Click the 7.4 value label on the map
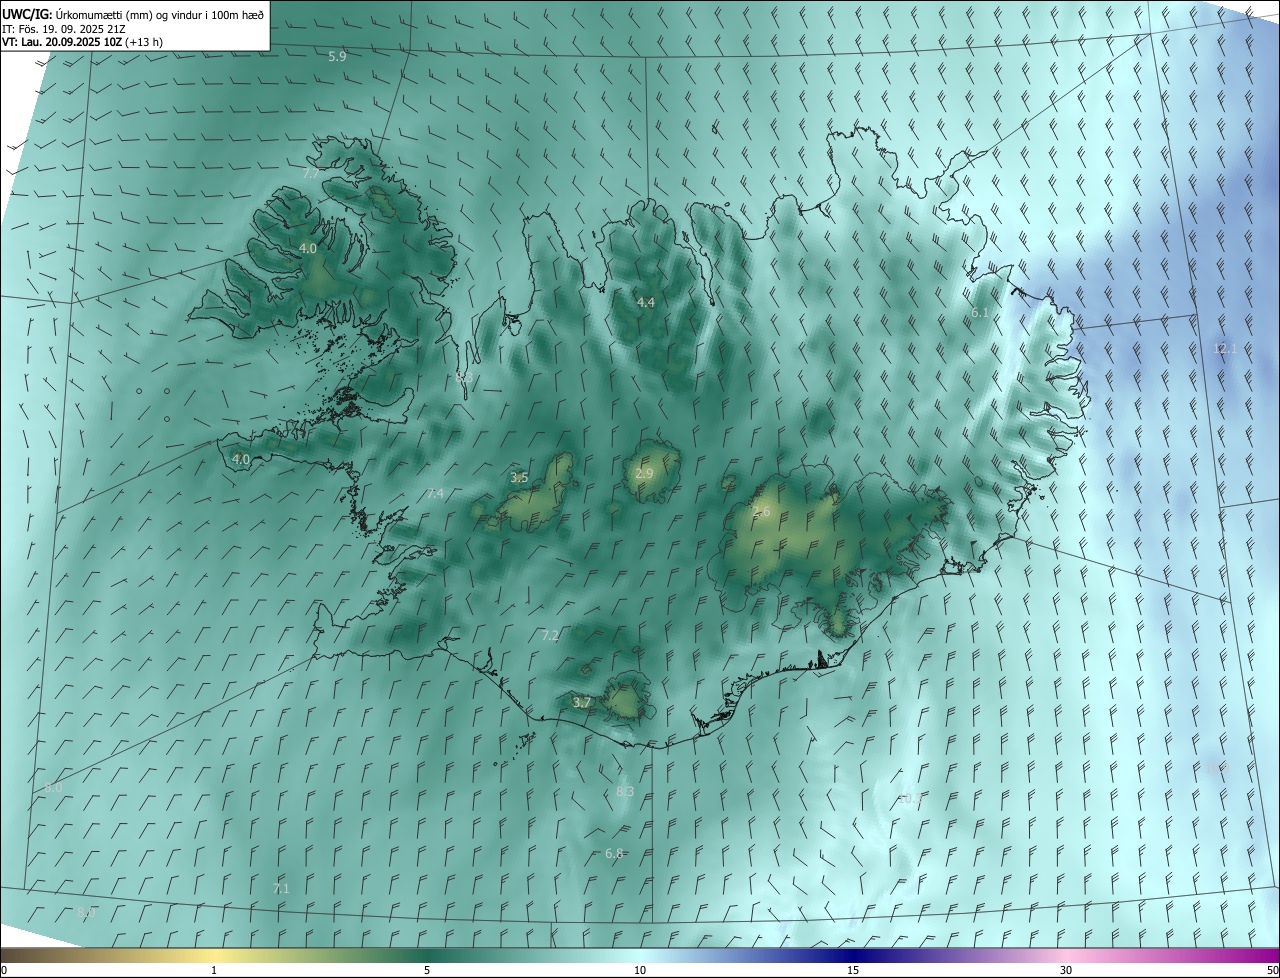The image size is (1280, 978). [x=435, y=494]
